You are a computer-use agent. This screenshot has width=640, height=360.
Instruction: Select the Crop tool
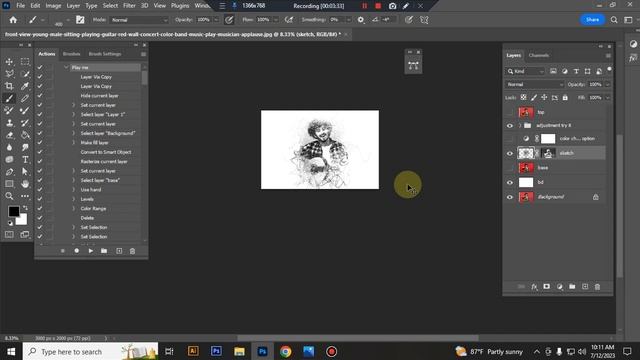coord(9,86)
